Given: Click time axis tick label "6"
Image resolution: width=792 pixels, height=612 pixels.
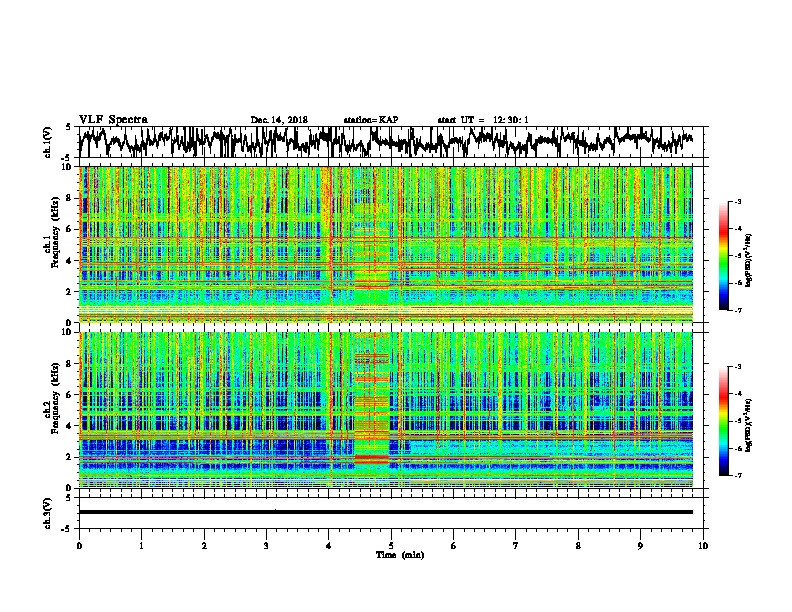Looking at the screenshot, I should [454, 546].
